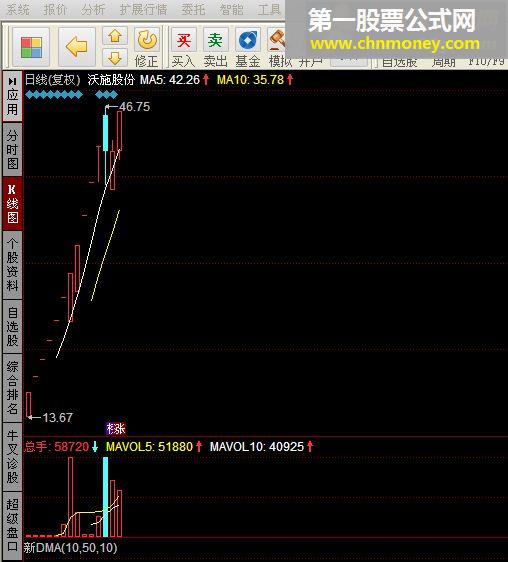This screenshot has height=562, width=508.
Task: Open the 委托 menu
Action: [x=193, y=10]
